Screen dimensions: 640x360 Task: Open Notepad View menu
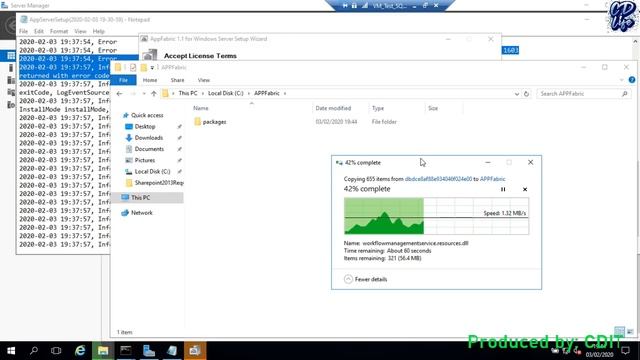click(80, 31)
